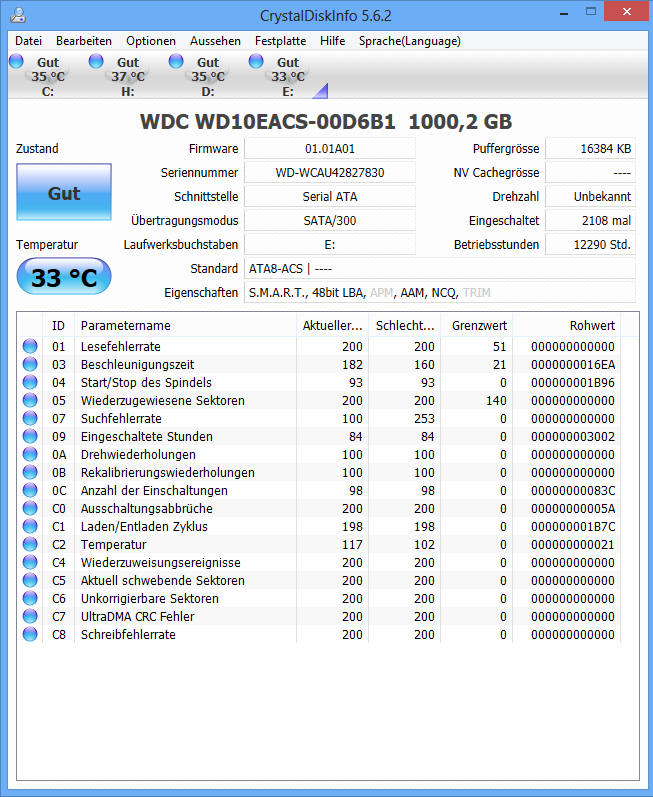Click status orb for Drehwiederholungen row

click(x=30, y=454)
